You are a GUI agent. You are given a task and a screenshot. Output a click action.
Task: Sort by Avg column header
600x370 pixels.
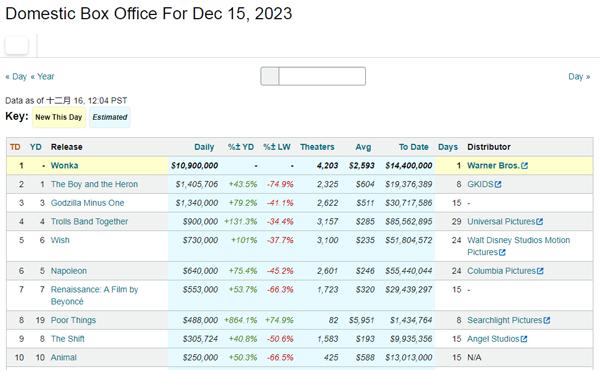363,147
